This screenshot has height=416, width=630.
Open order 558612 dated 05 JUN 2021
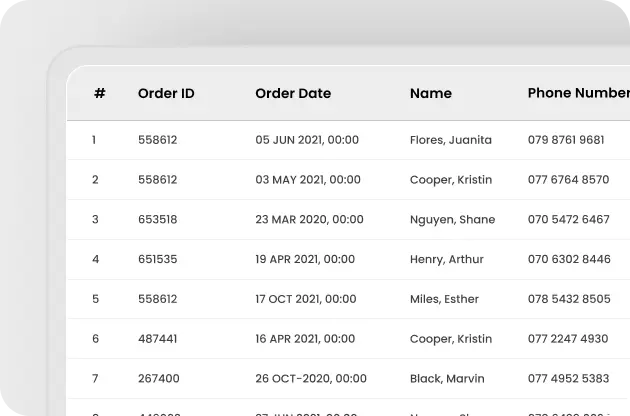[158, 140]
